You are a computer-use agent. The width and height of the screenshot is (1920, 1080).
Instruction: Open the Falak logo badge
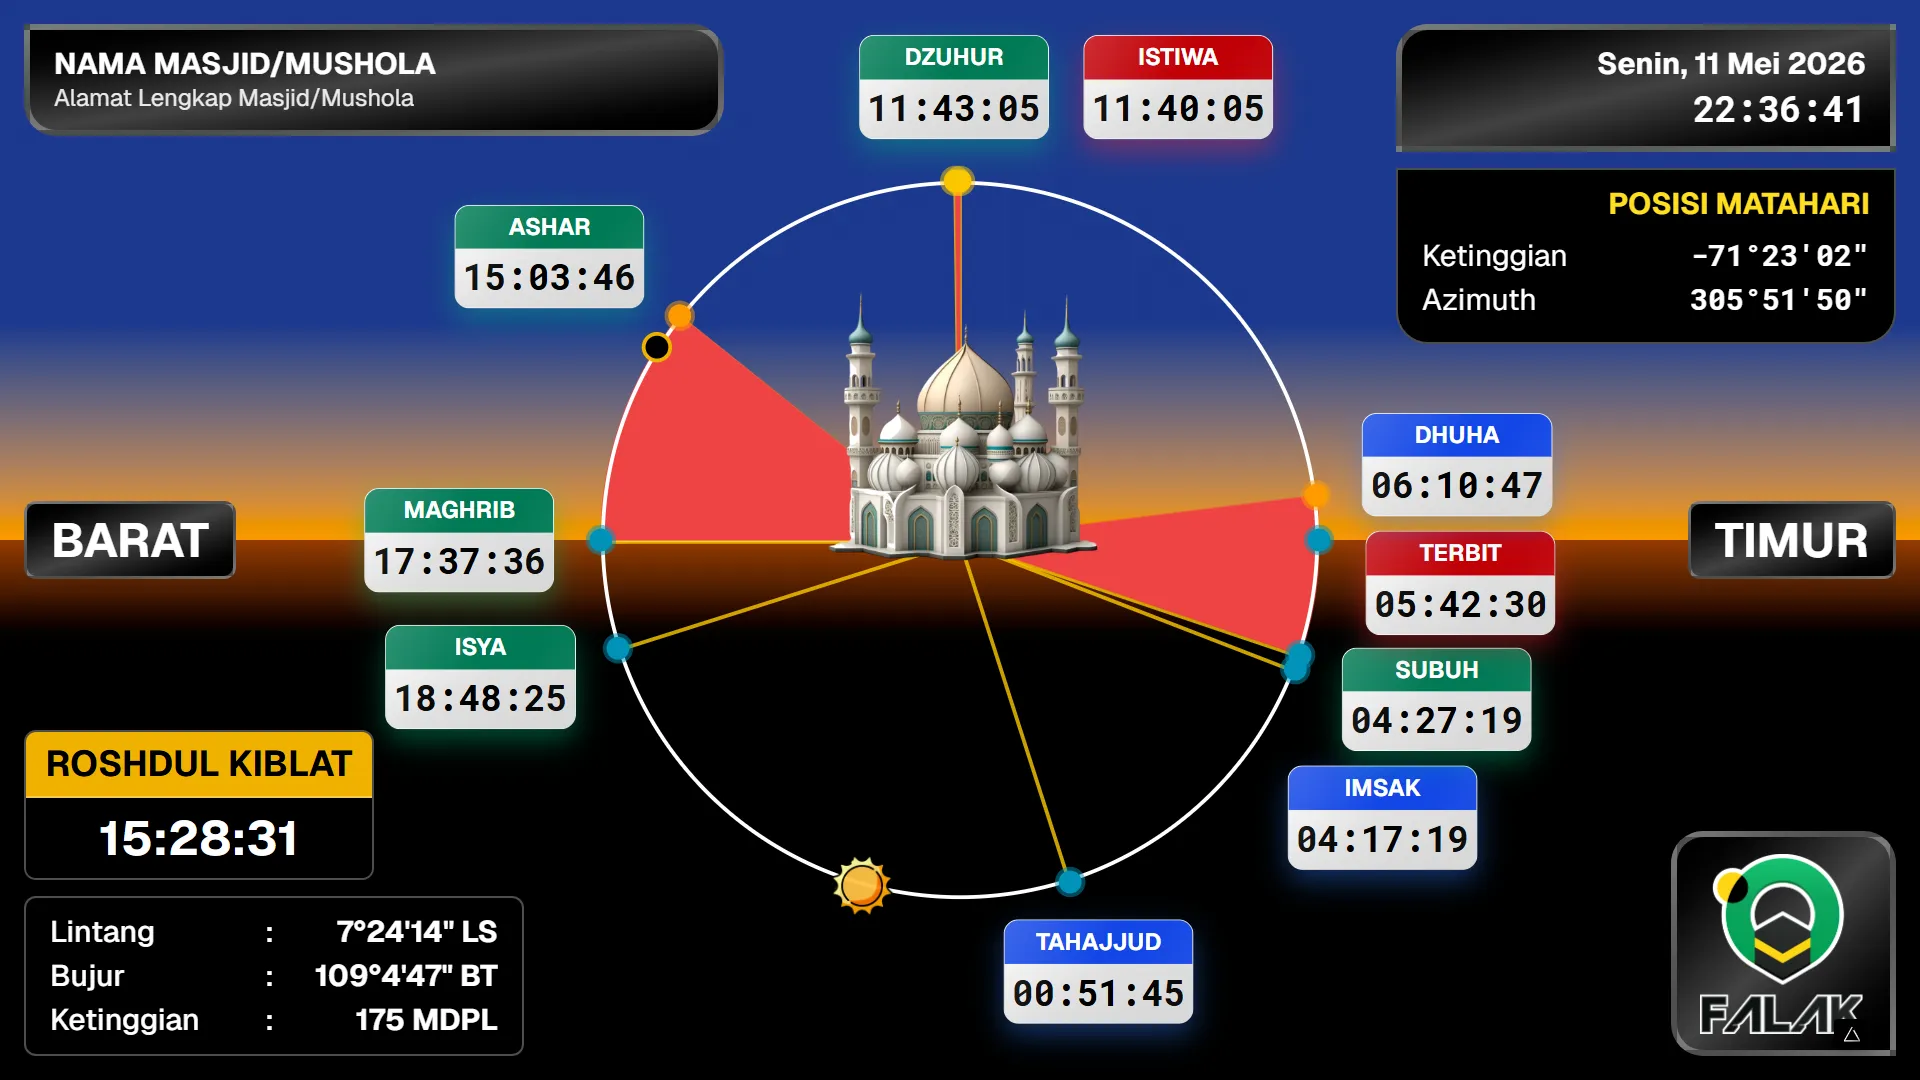point(1783,943)
